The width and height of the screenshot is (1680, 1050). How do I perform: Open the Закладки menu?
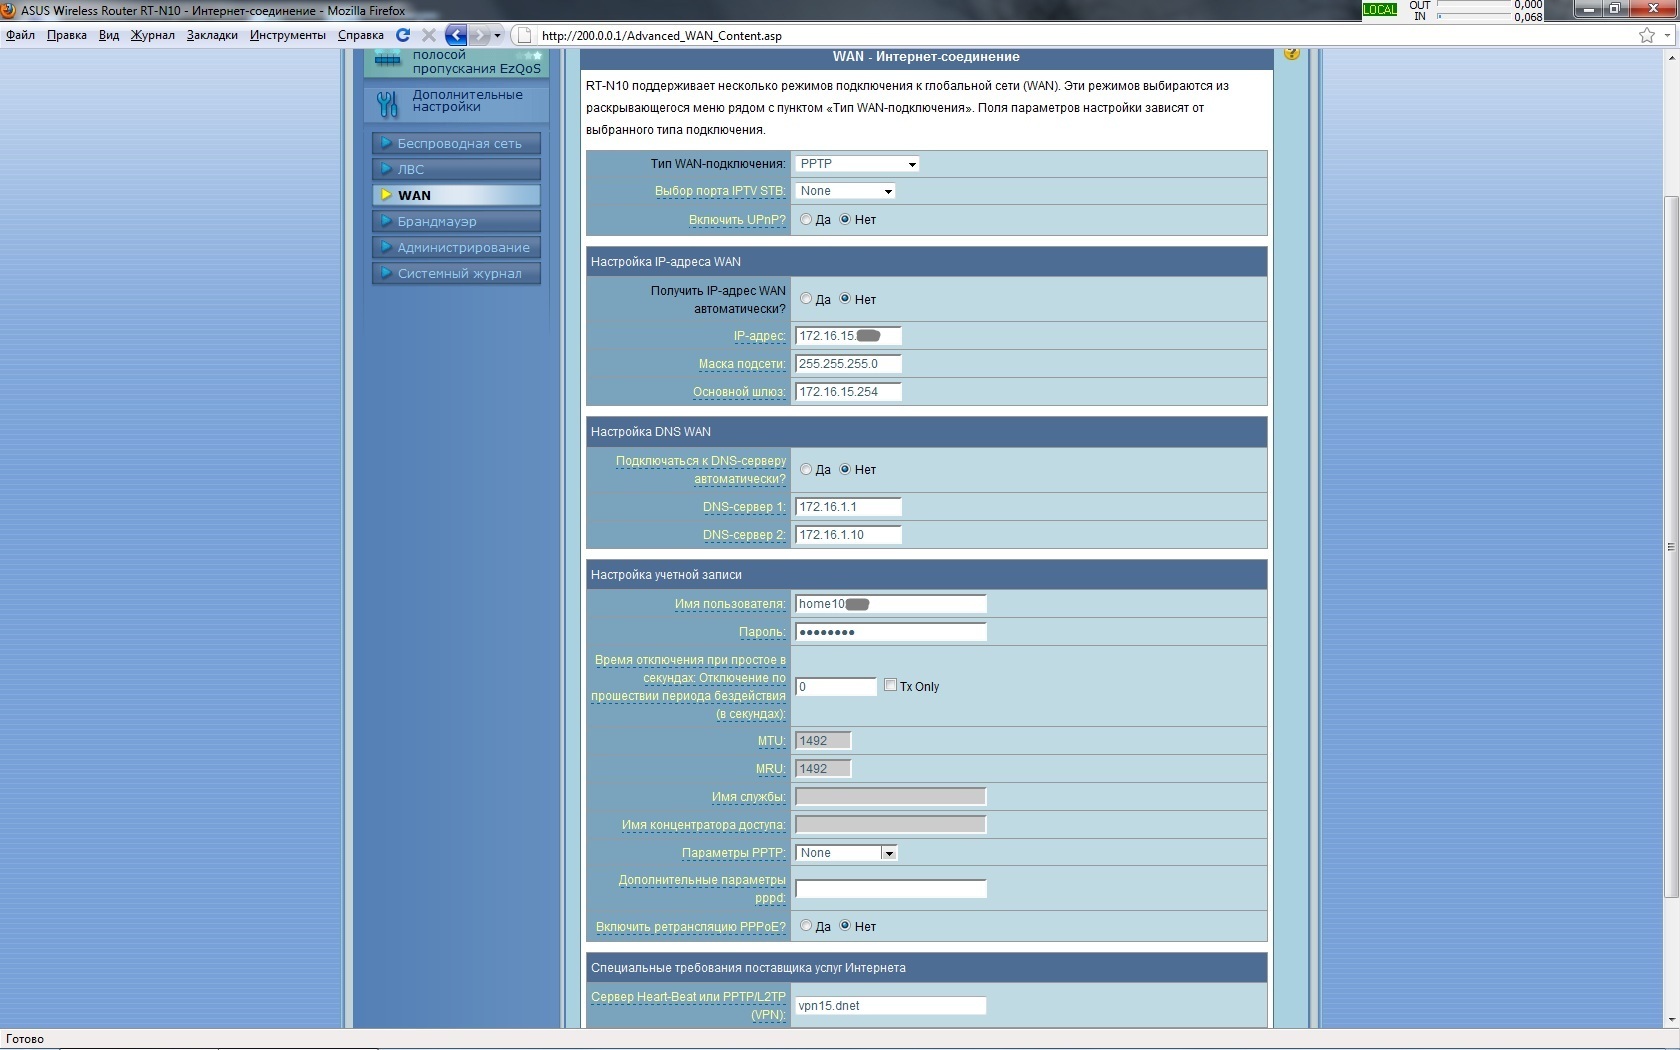212,35
